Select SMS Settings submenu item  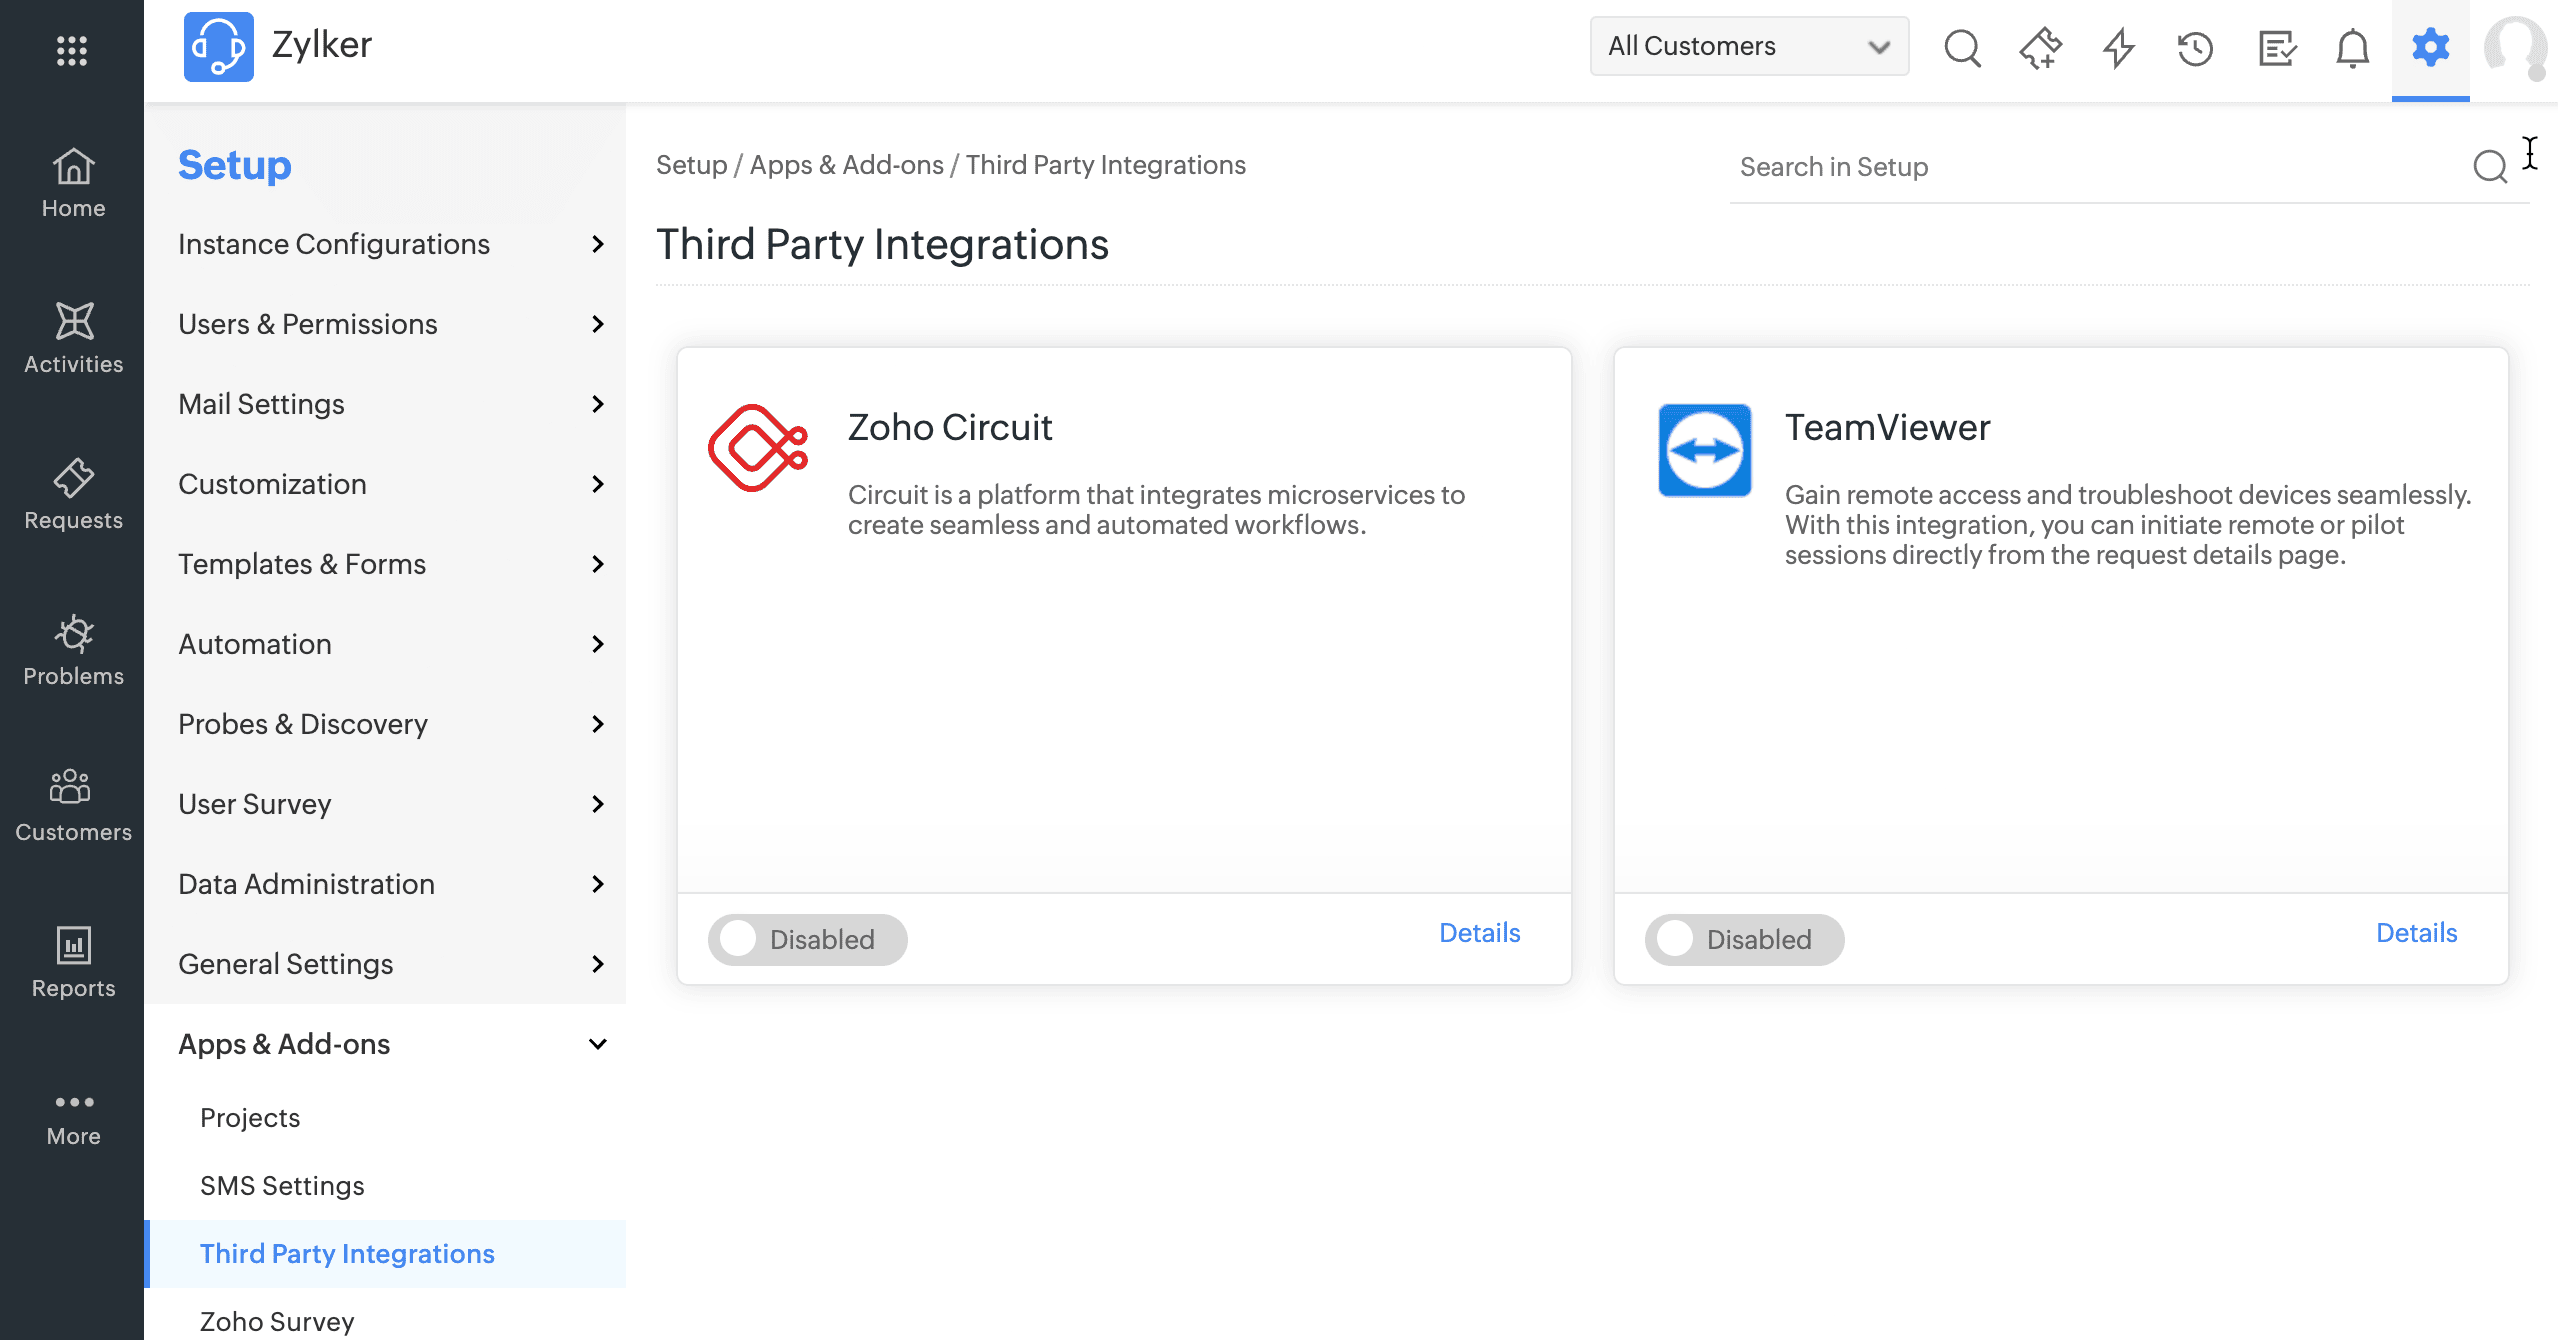click(282, 1186)
